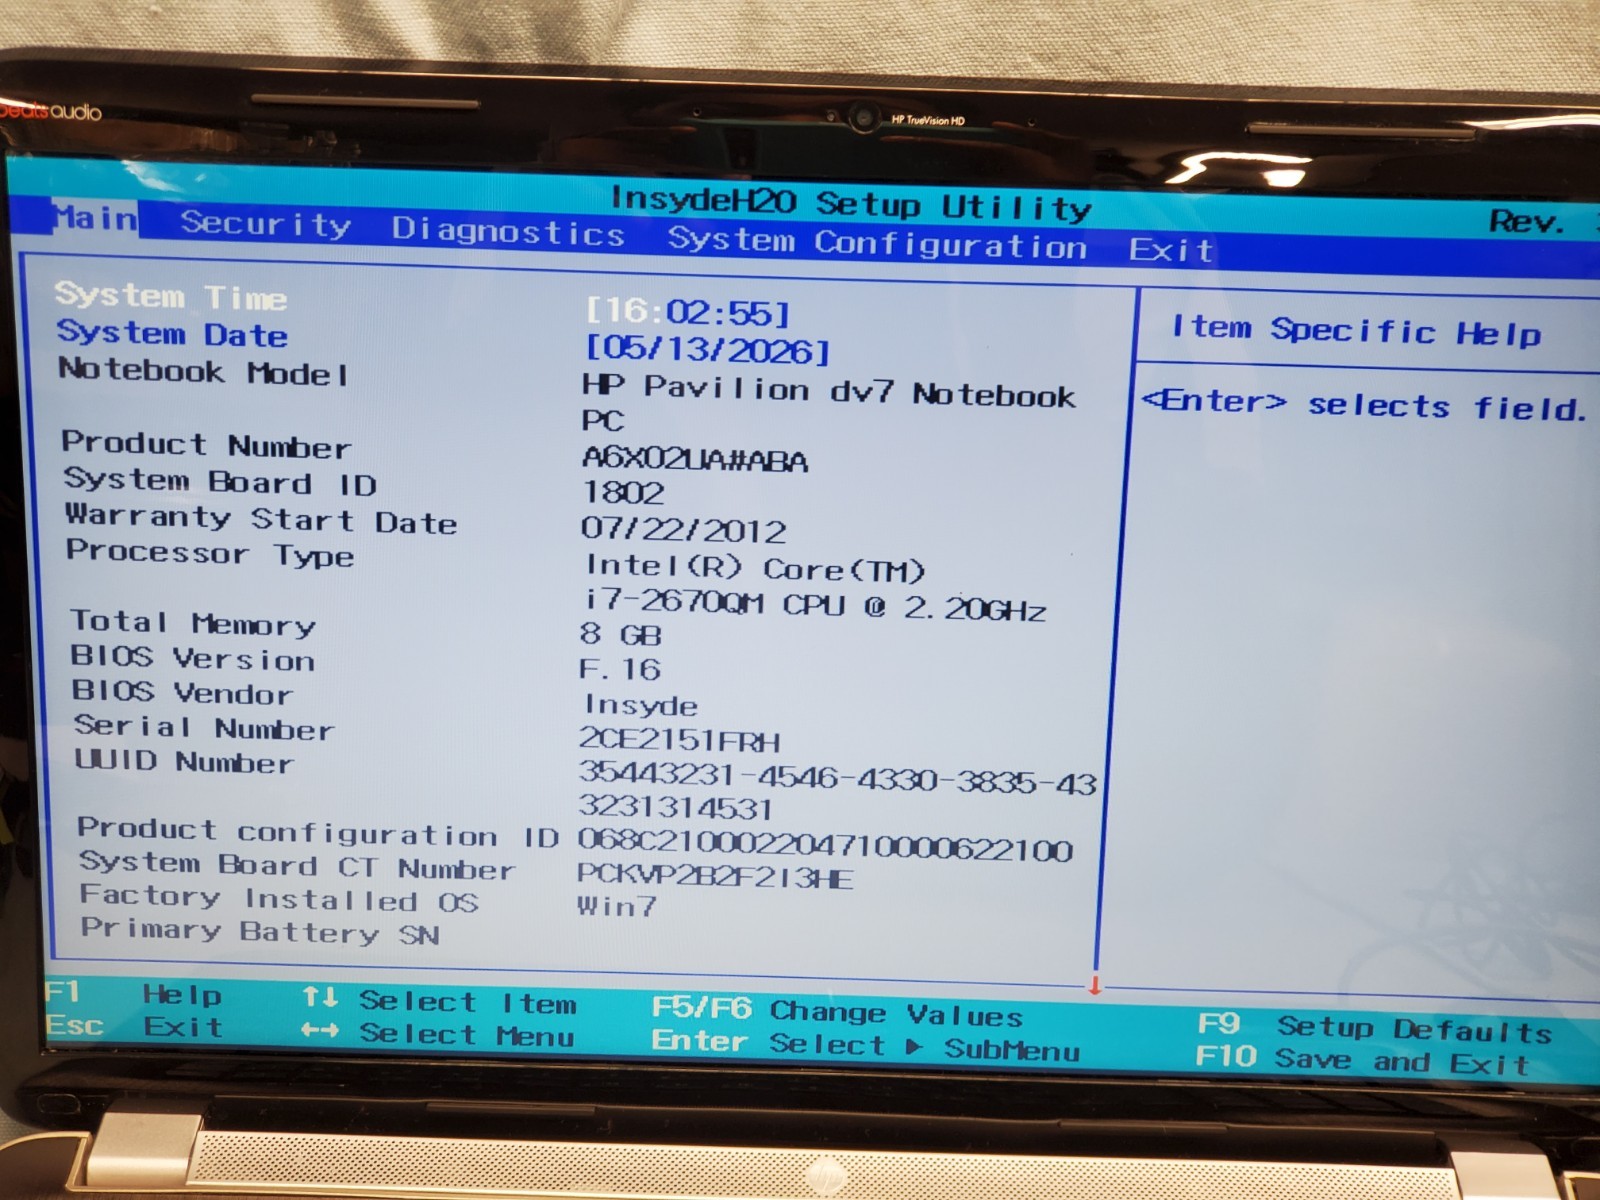Click the InsydeH20 Setup Utility title
1600x1200 pixels.
coord(851,204)
